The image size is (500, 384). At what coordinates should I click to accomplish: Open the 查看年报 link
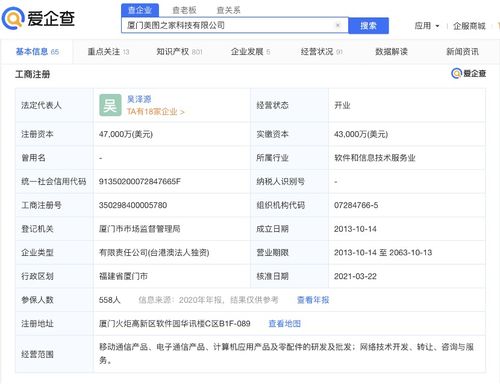[x=313, y=300]
